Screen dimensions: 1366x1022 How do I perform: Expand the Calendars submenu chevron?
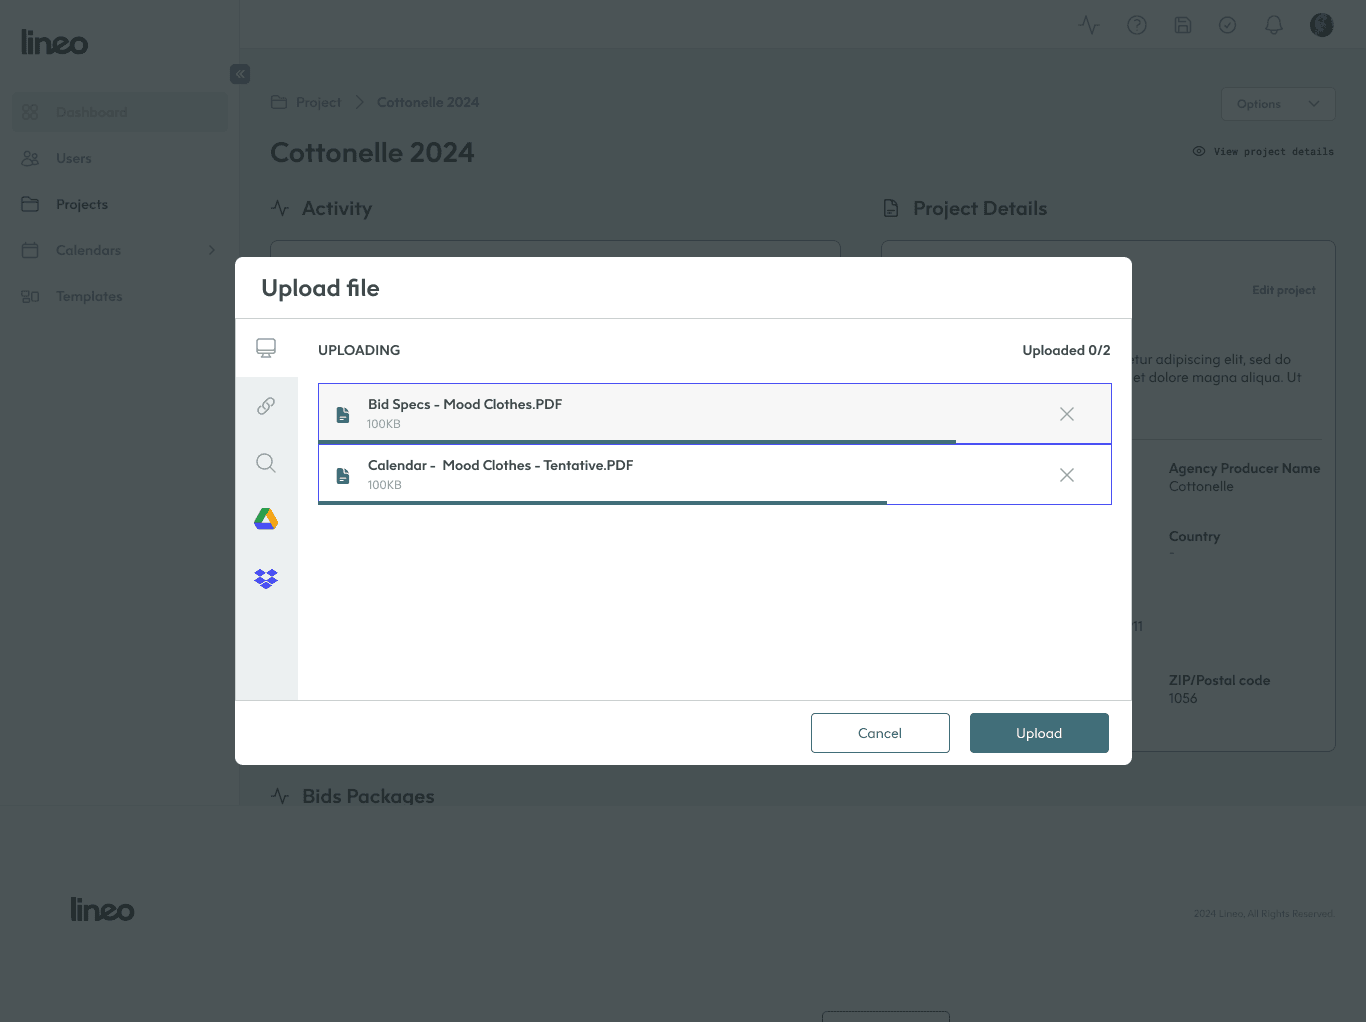pos(212,250)
